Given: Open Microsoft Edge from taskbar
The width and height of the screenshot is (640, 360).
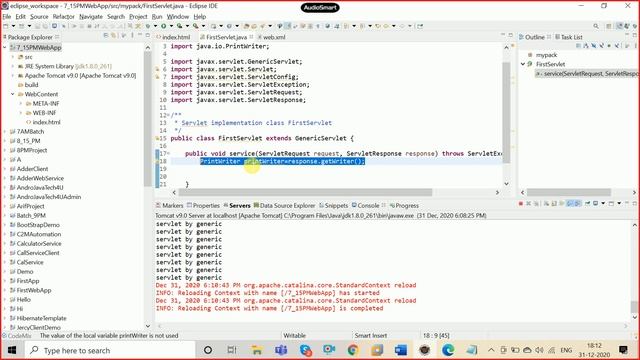Looking at the screenshot, I should pyautogui.click(x=448, y=350).
